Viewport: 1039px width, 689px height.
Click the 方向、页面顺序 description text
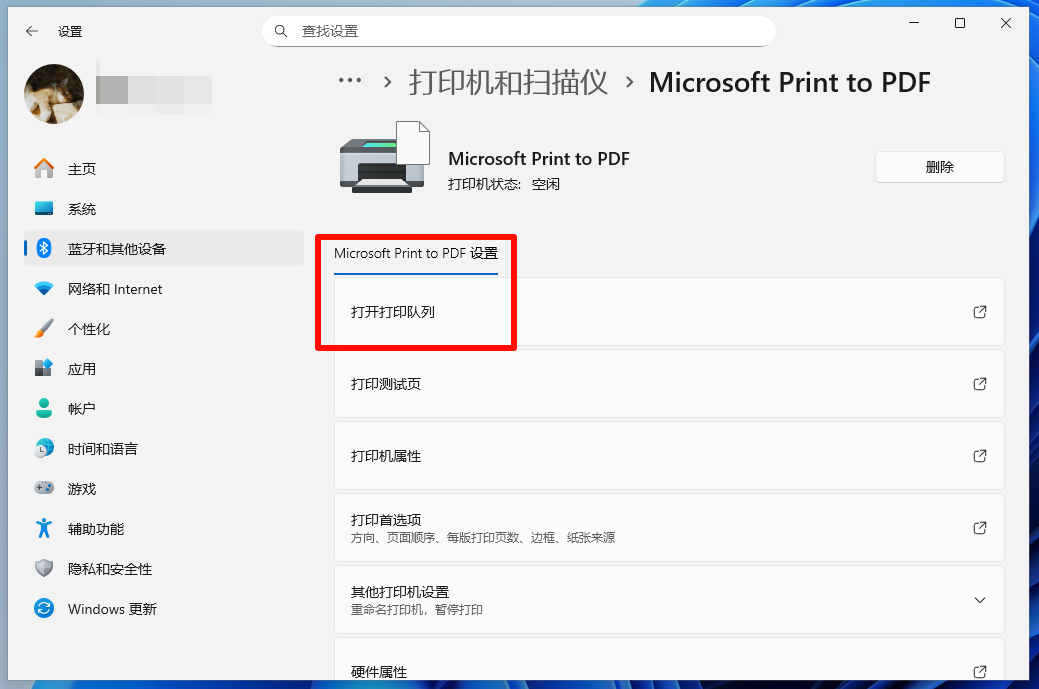[x=482, y=538]
